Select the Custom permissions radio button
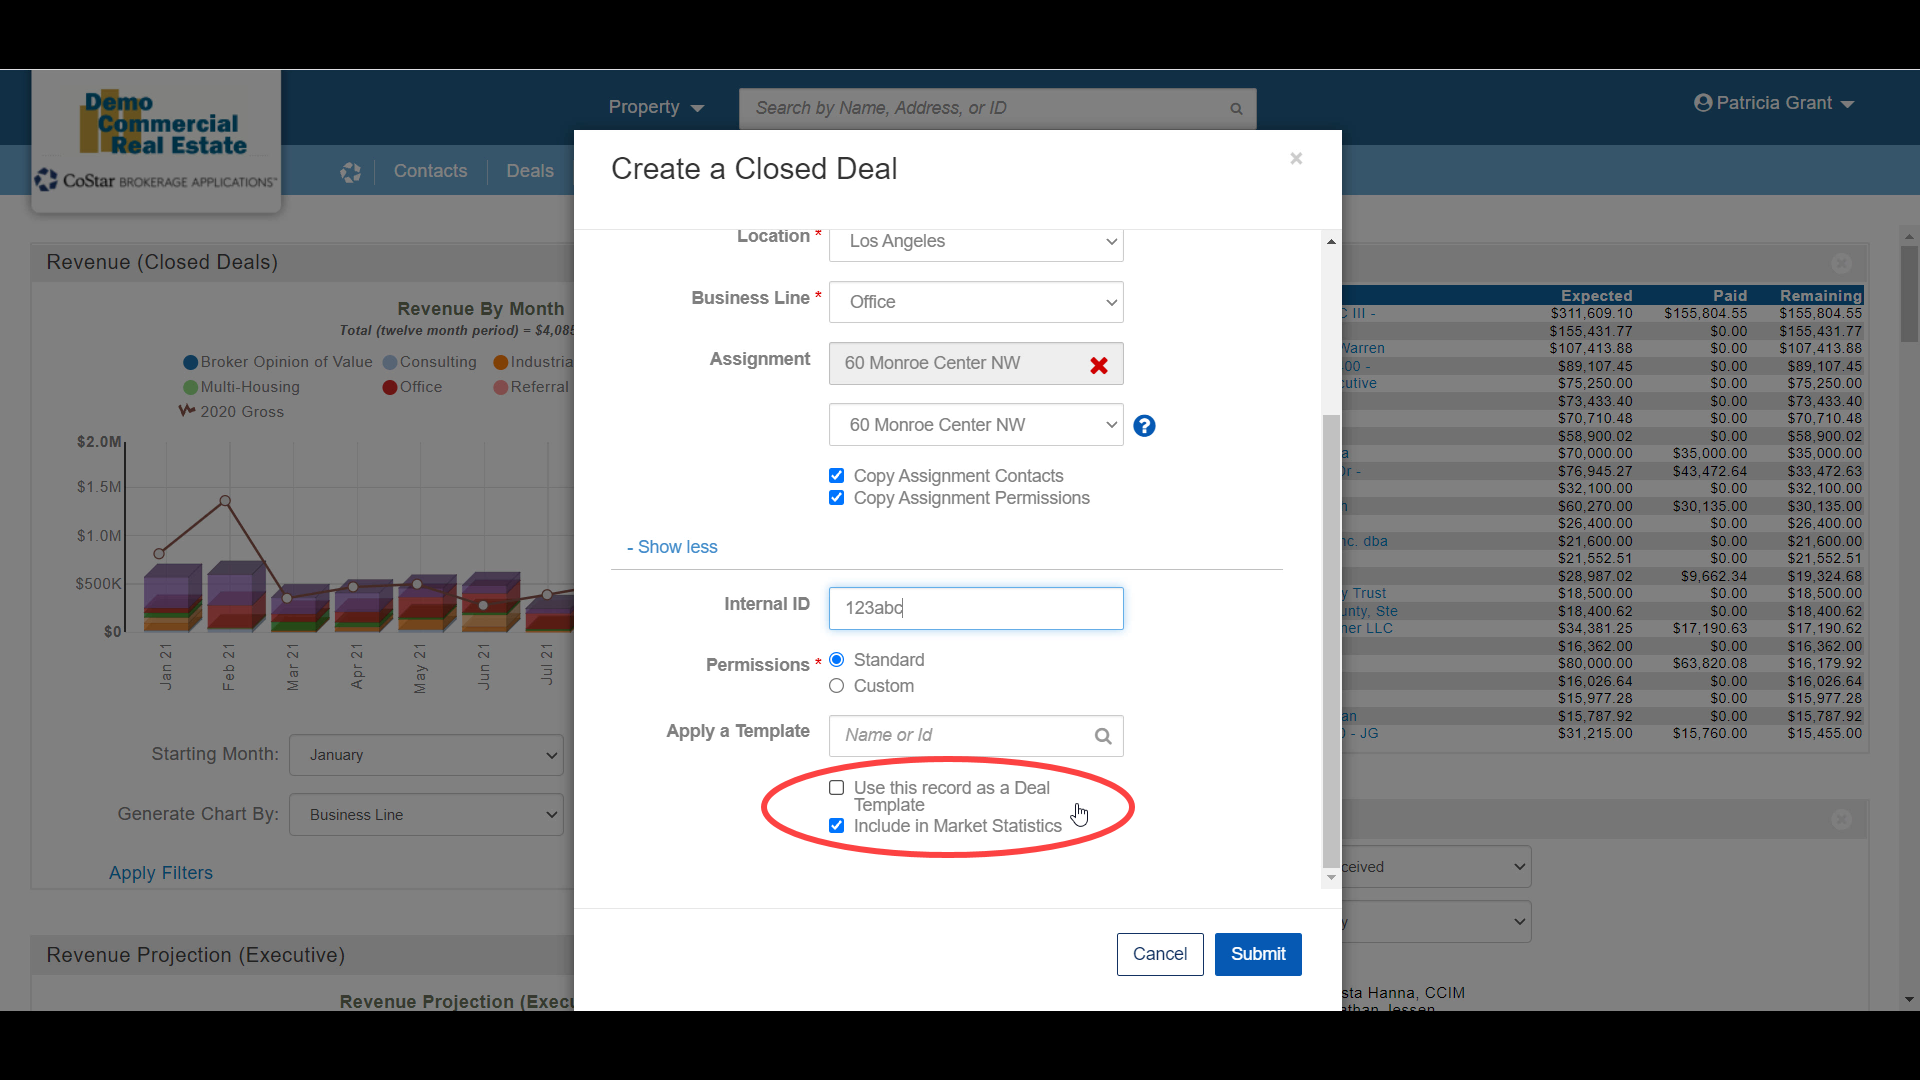 836,686
